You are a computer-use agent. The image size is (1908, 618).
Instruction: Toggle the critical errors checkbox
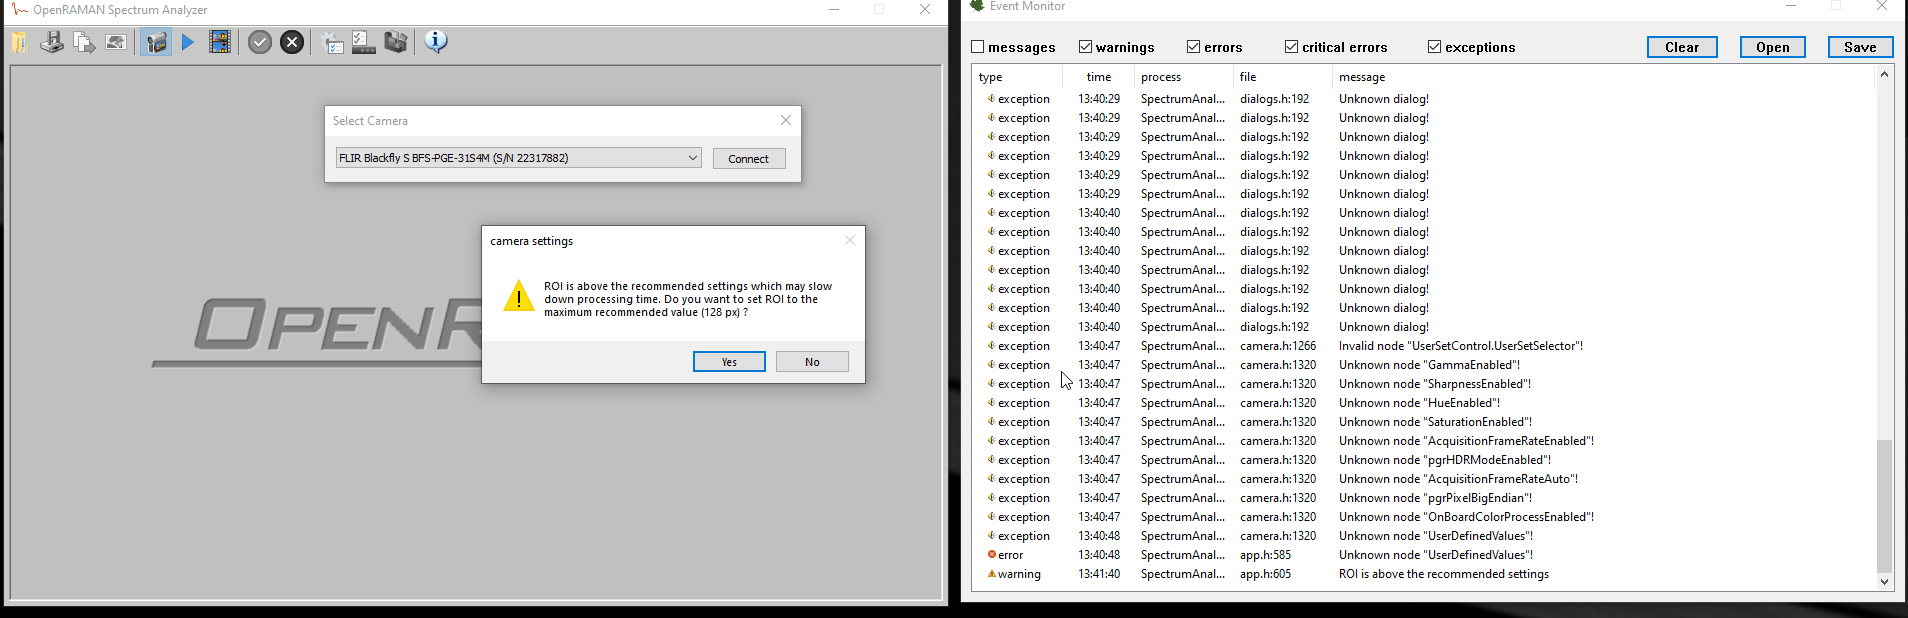1291,47
